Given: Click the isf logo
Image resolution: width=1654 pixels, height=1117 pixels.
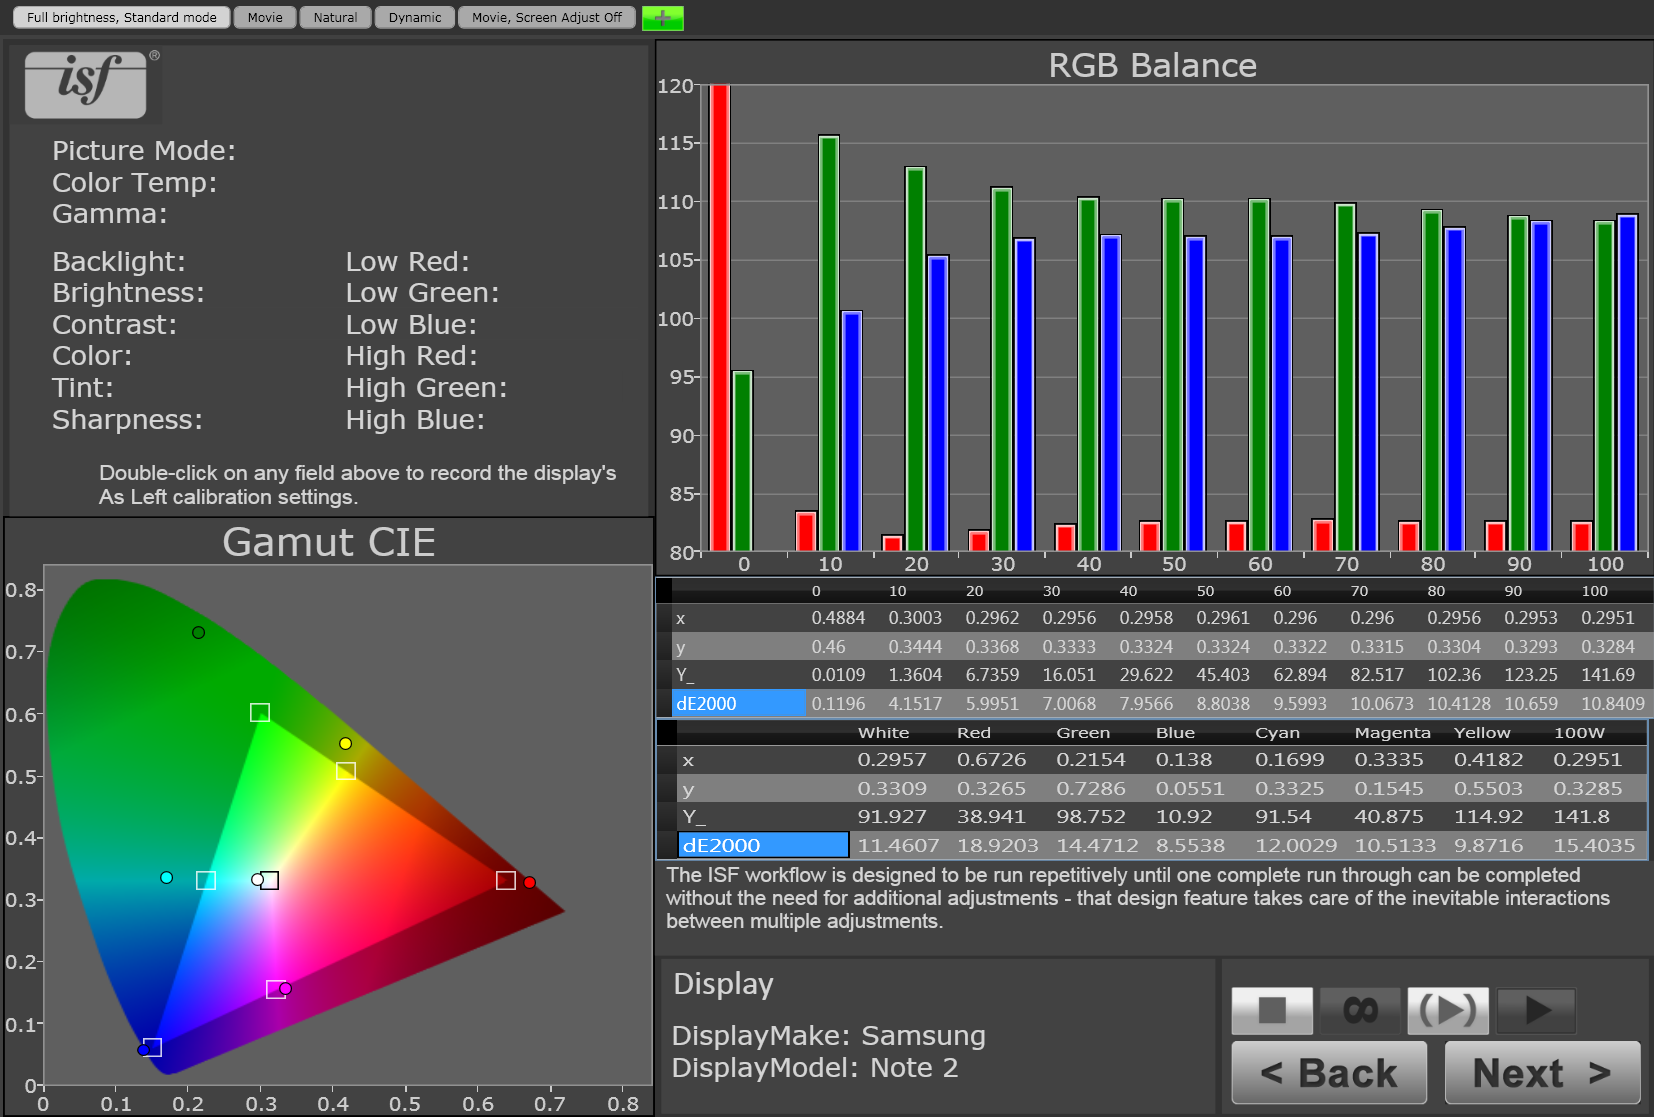Looking at the screenshot, I should click(x=86, y=85).
